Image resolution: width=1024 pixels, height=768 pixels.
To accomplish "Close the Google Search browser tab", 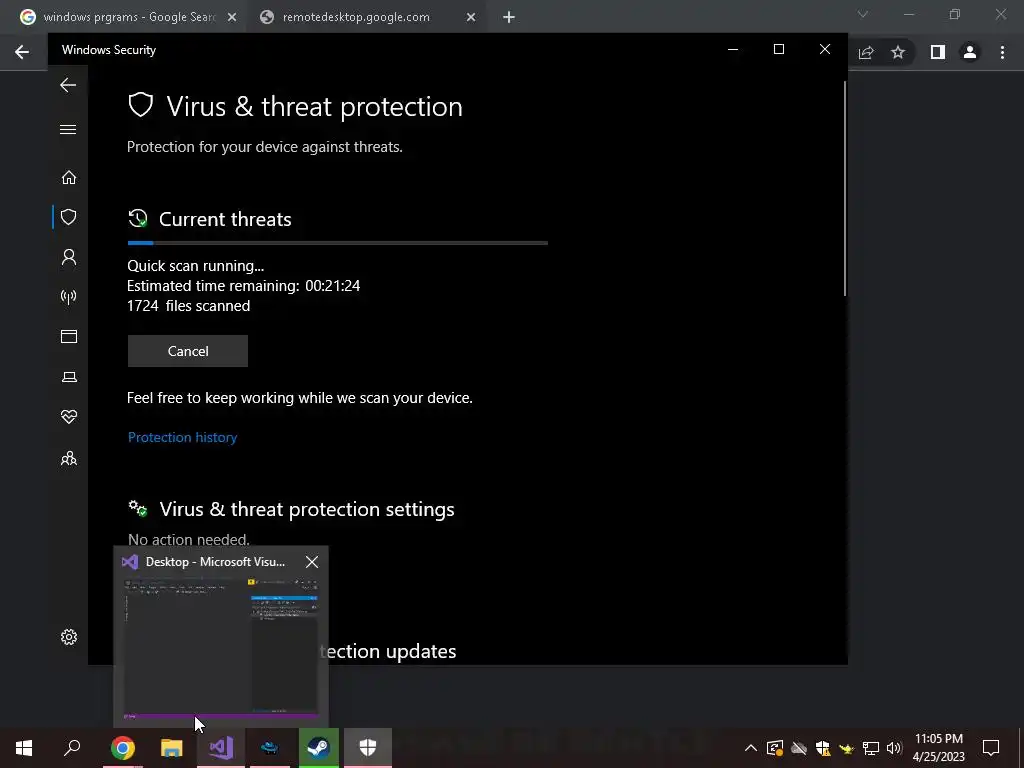I will coord(232,18).
